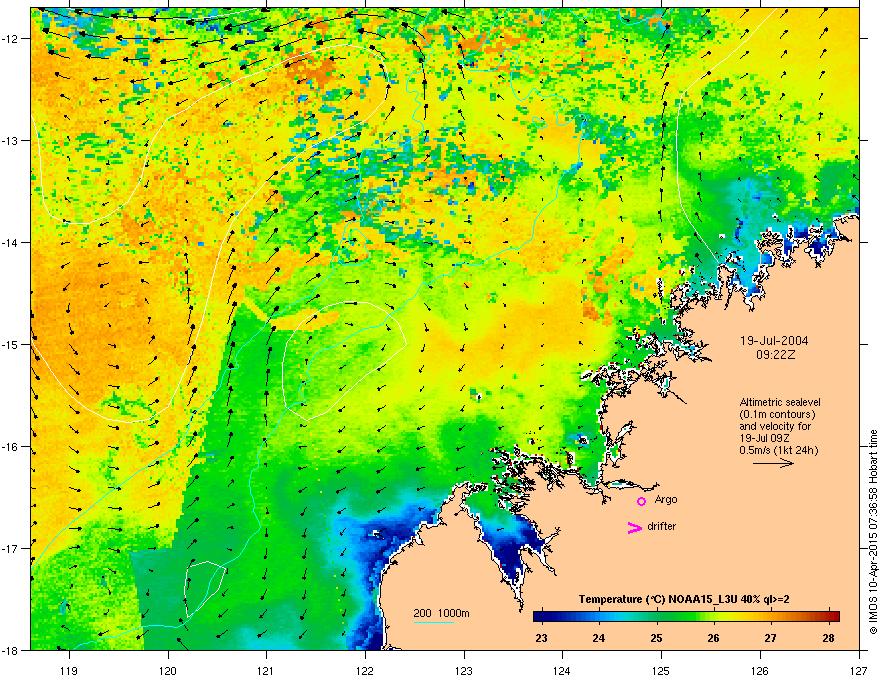Click the longitude axis label '126'
The height and width of the screenshot is (680, 880).
tap(760, 670)
